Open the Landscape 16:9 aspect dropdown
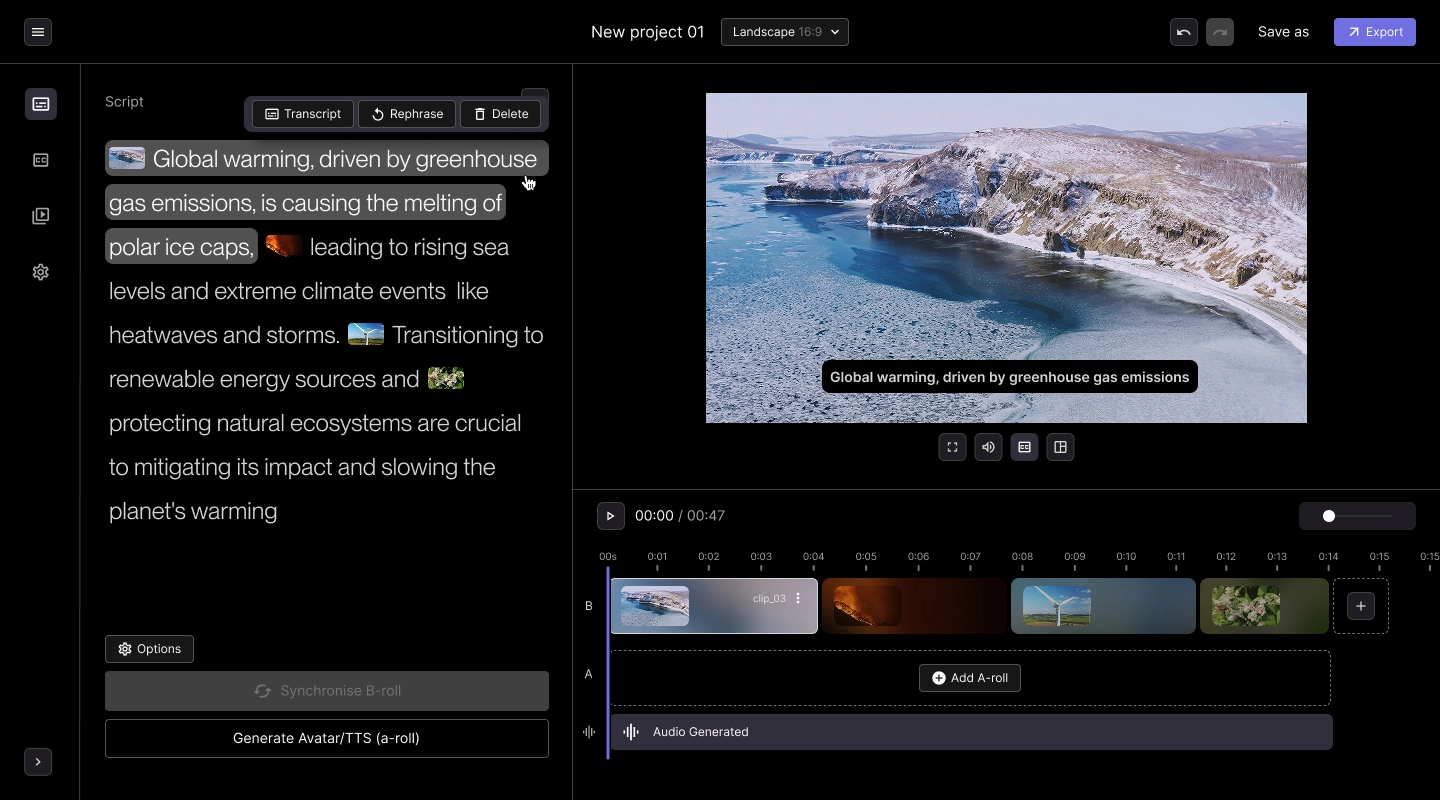This screenshot has width=1440, height=800. pos(784,32)
